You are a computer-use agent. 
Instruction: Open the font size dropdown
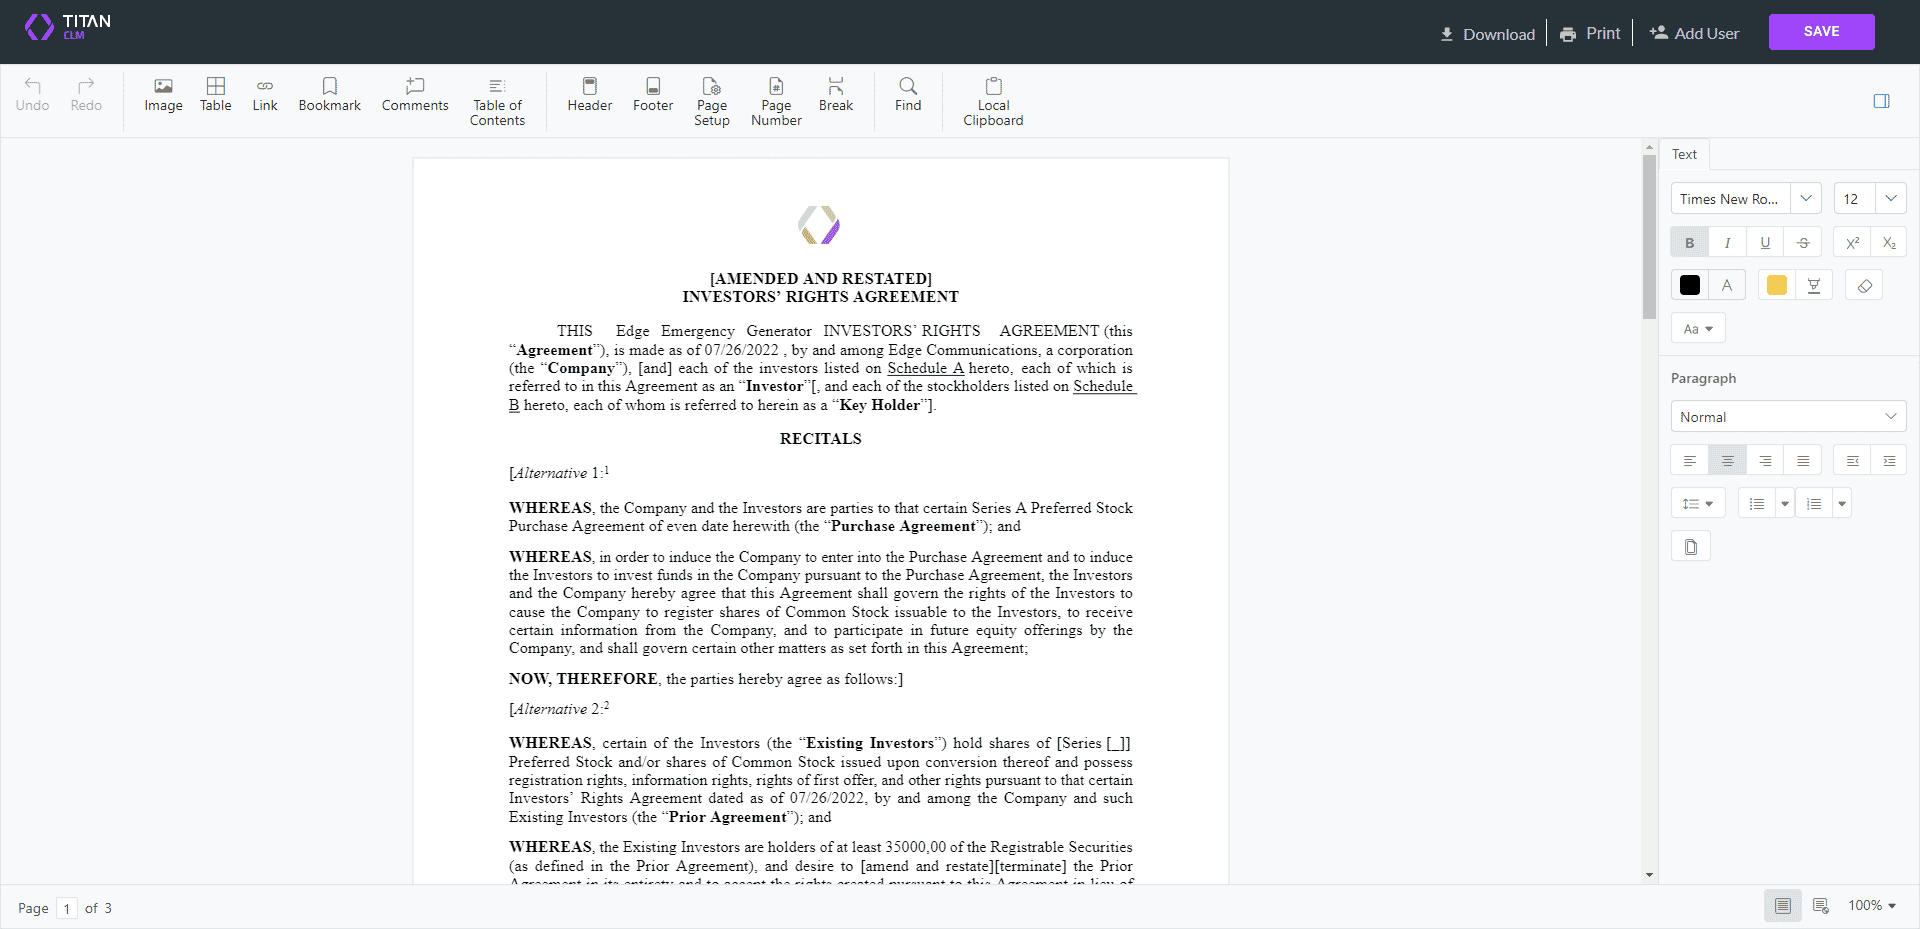[x=1891, y=198]
